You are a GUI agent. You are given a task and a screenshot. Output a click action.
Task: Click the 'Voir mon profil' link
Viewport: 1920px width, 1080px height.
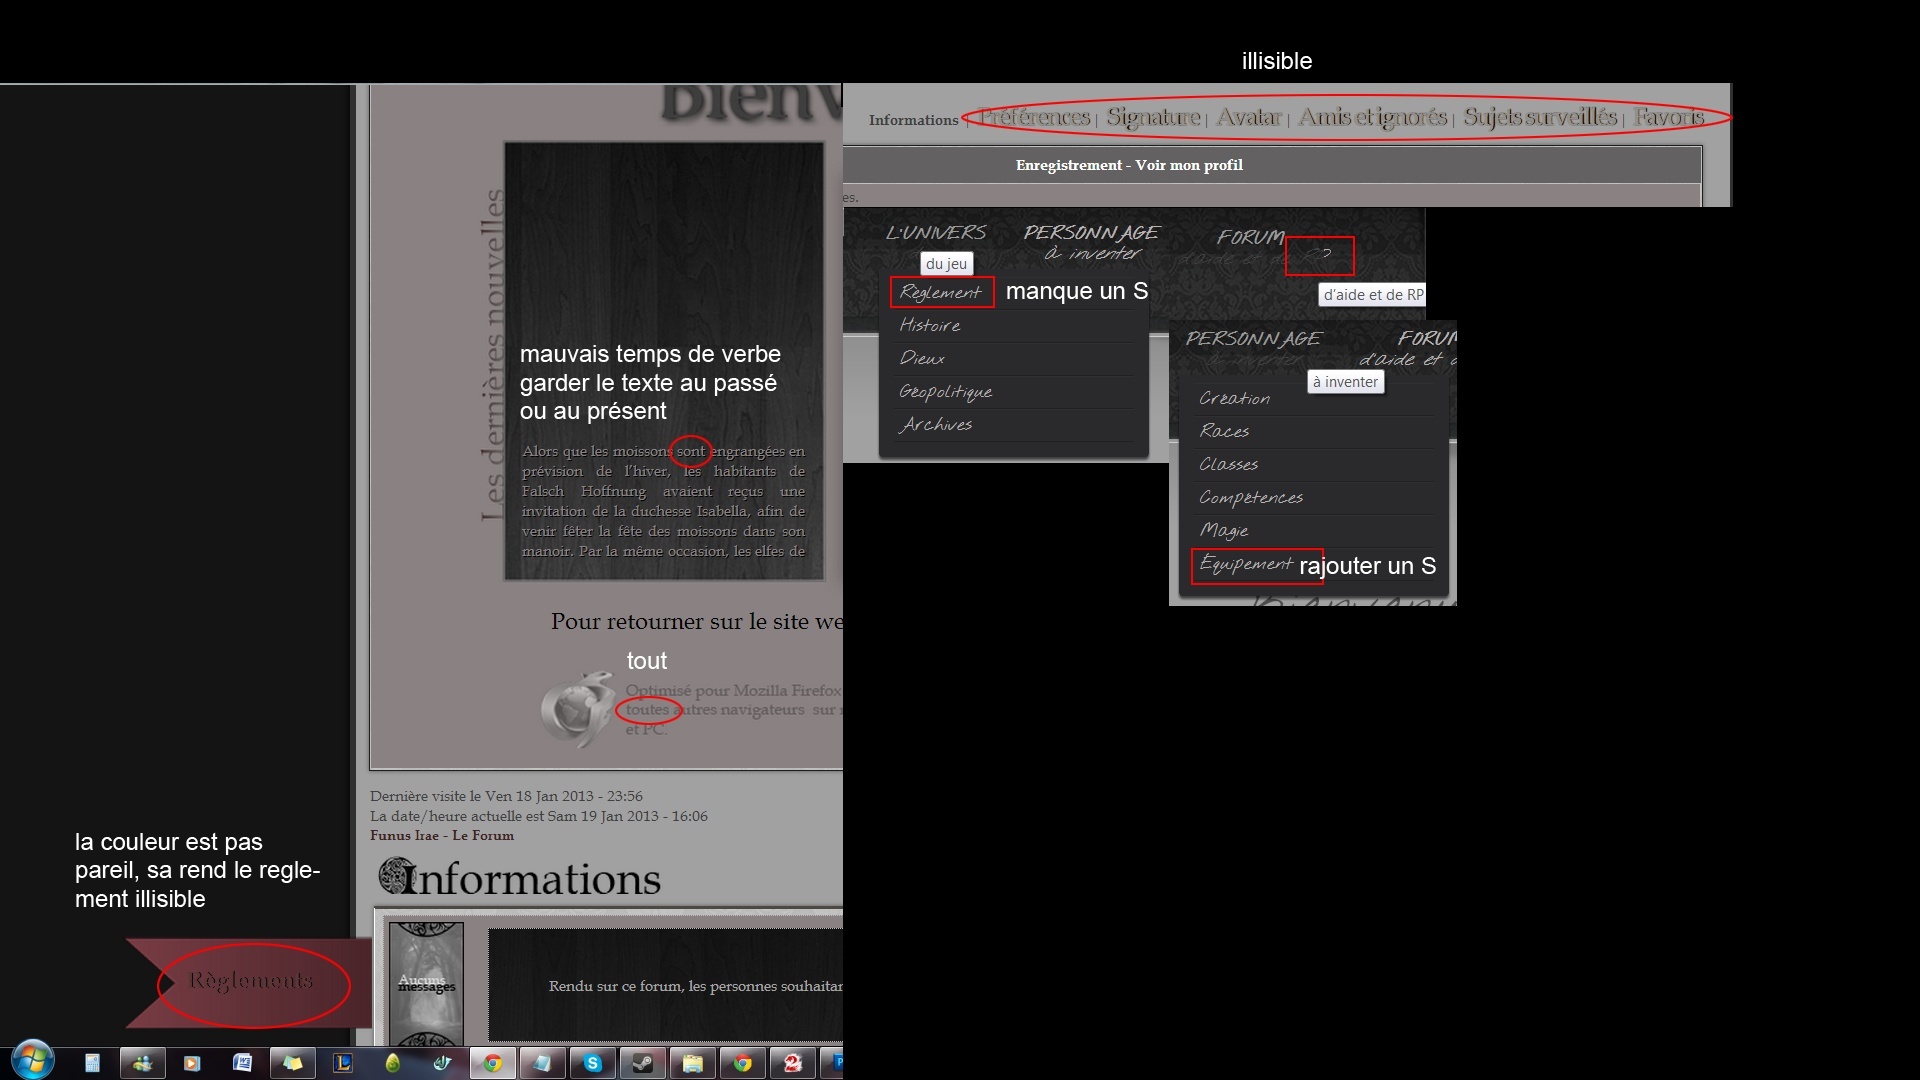click(x=1189, y=165)
